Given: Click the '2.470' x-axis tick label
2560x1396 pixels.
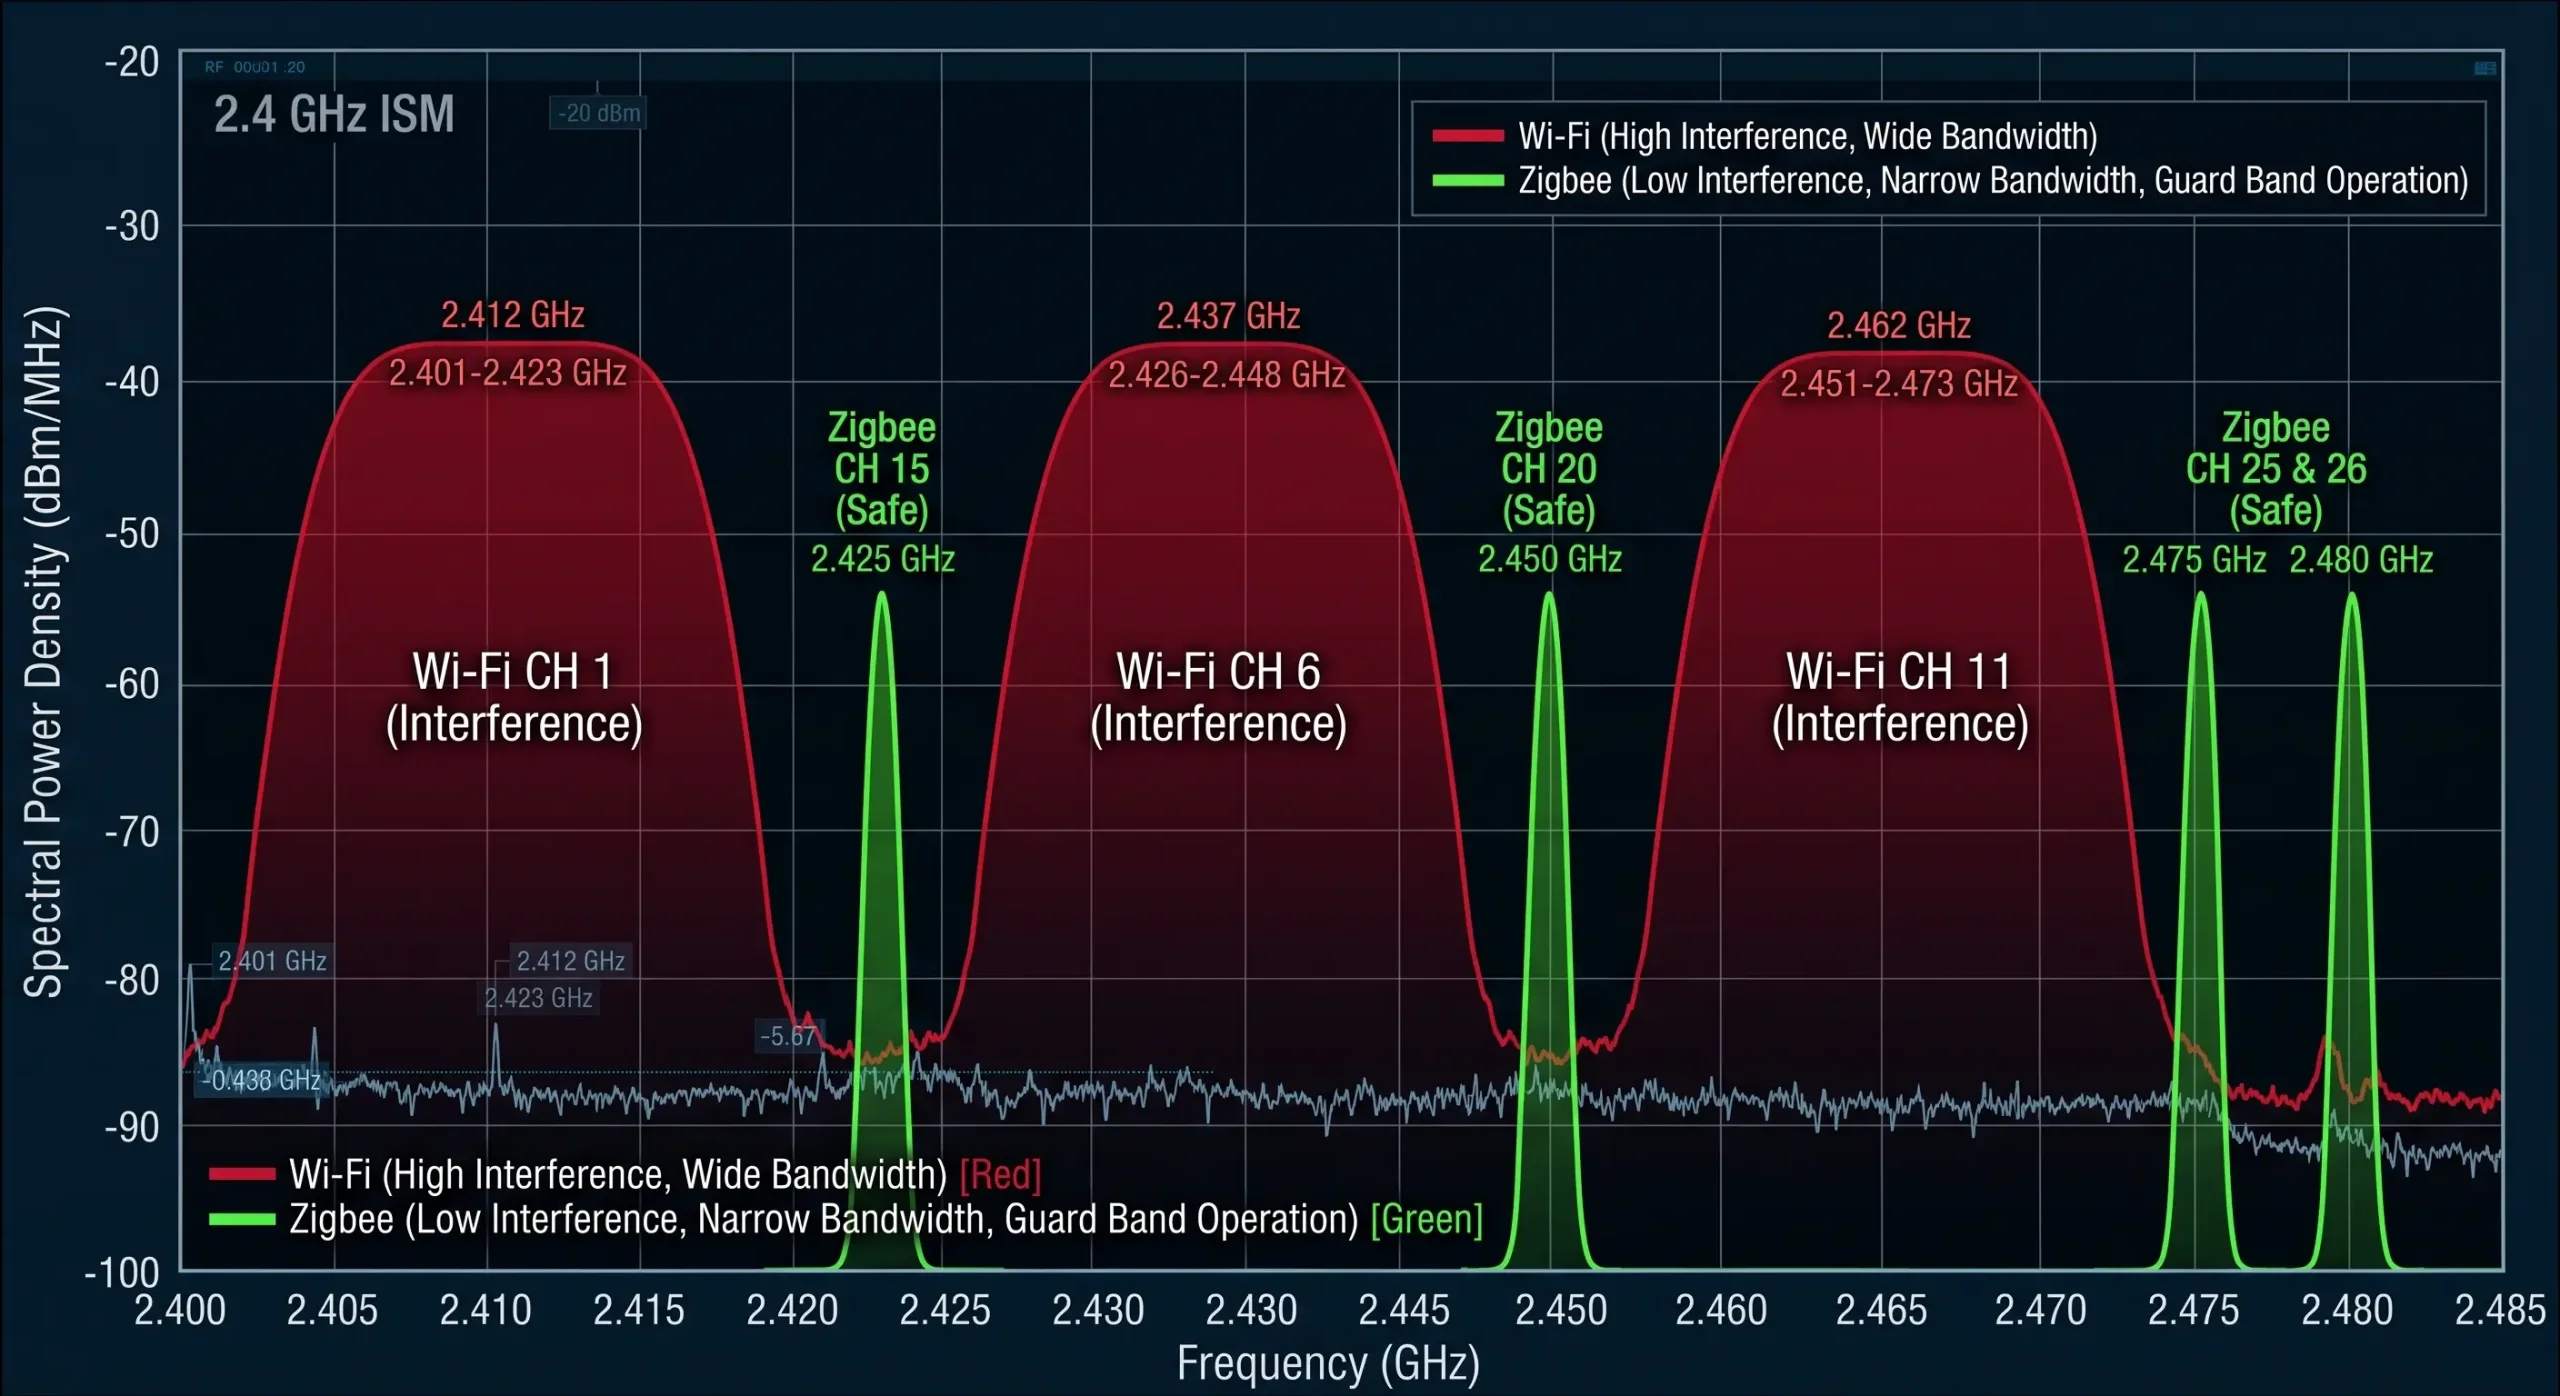Looking at the screenshot, I should (x=2041, y=1310).
